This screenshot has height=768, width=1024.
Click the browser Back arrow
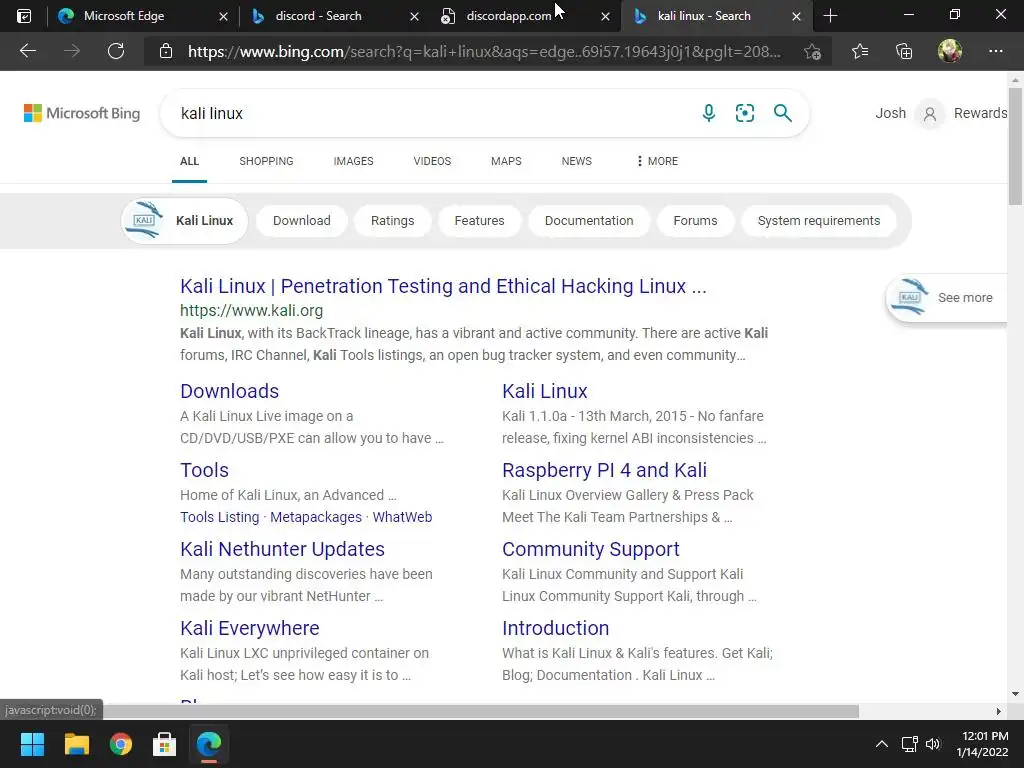pyautogui.click(x=27, y=51)
